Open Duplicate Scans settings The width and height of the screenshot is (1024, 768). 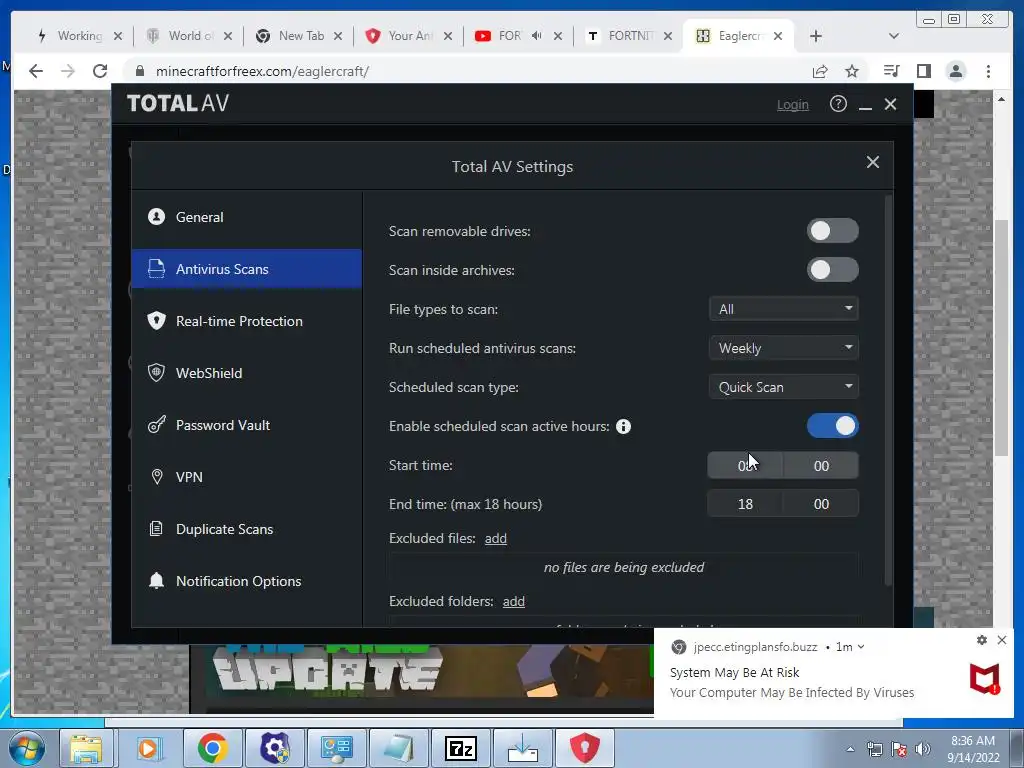coord(246,529)
